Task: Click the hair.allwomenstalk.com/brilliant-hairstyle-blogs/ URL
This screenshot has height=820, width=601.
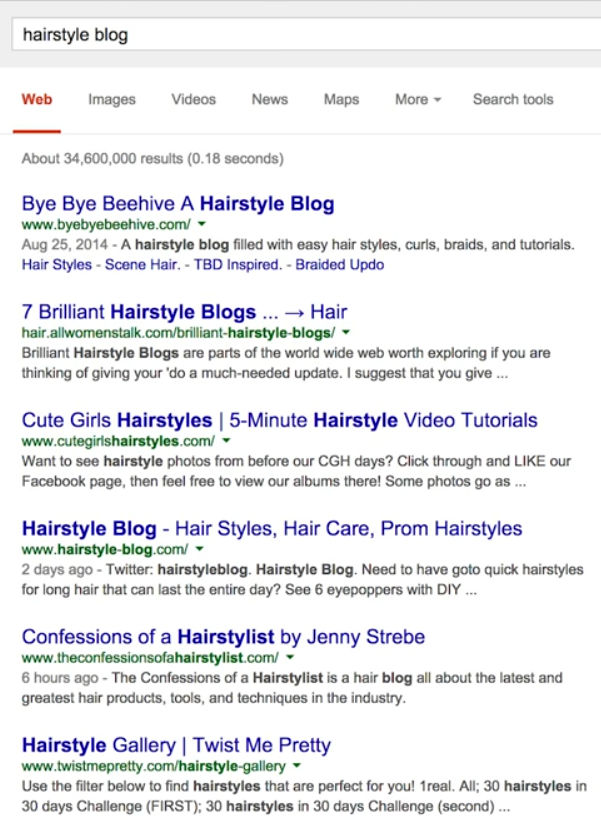Action: [178, 333]
